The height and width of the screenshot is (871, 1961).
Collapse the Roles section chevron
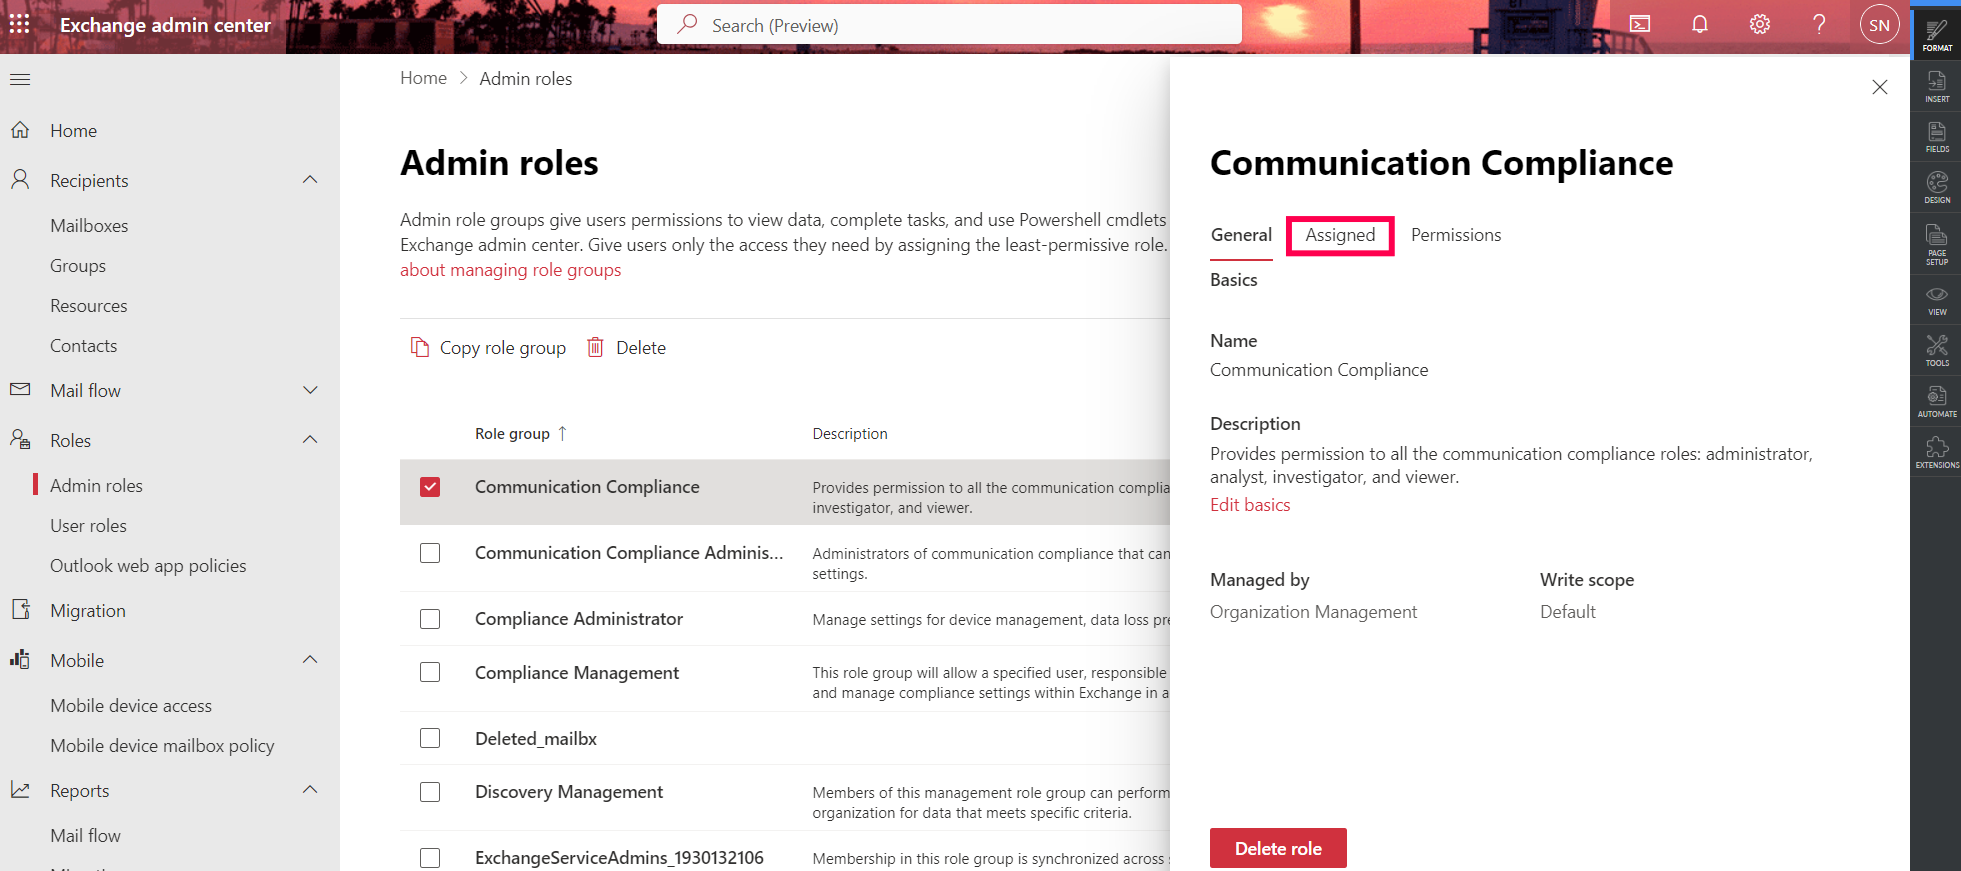310,440
